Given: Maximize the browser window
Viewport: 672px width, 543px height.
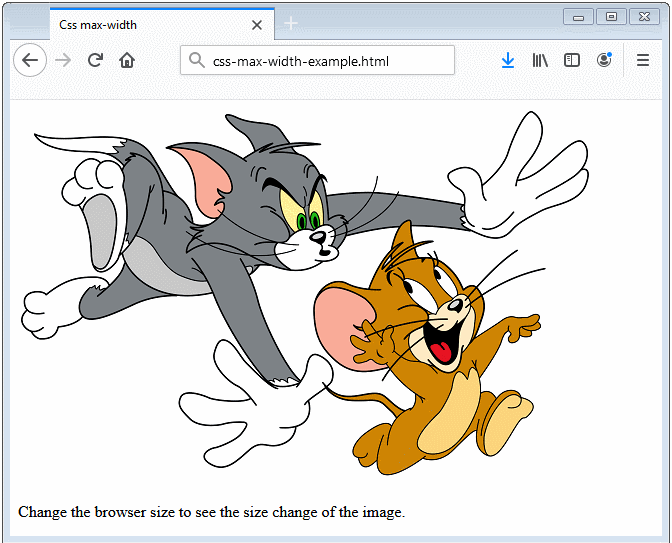Looking at the screenshot, I should point(611,17).
